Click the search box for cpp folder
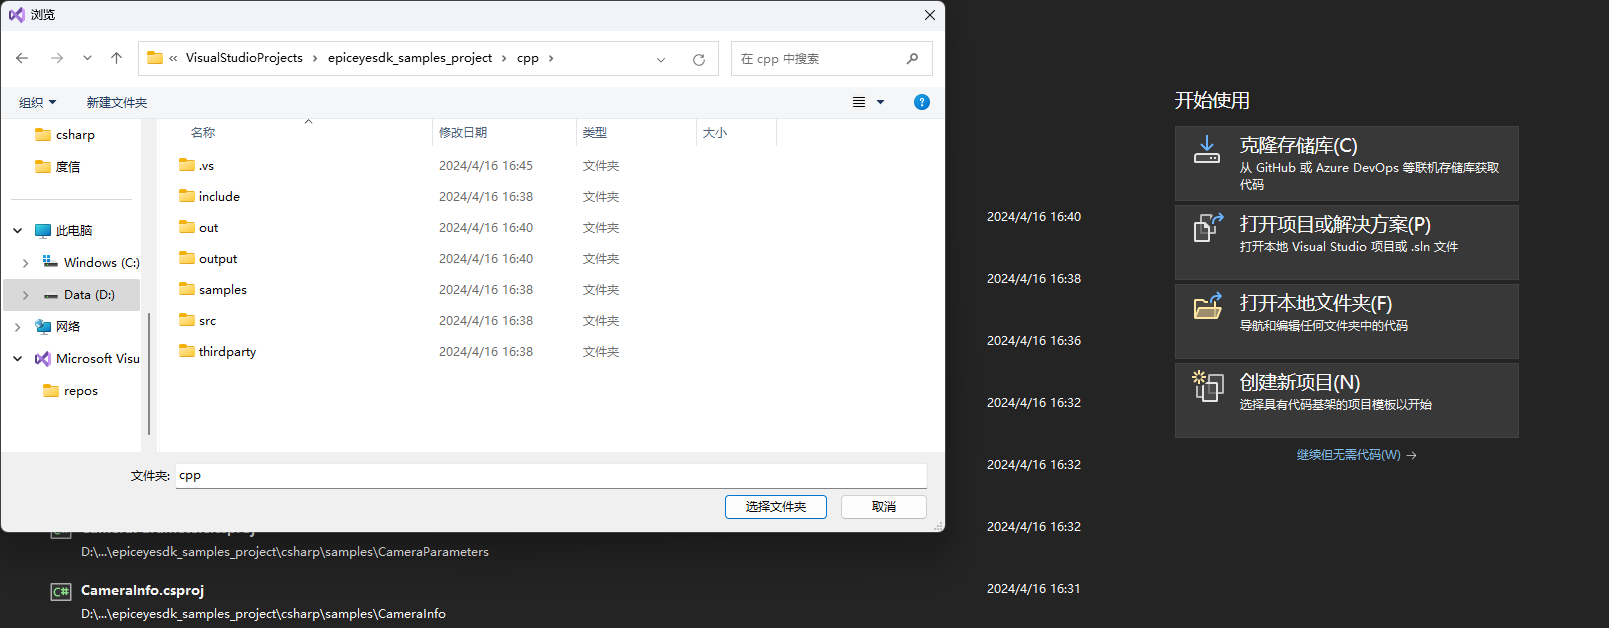Screen dimensions: 1609x628 pos(820,59)
